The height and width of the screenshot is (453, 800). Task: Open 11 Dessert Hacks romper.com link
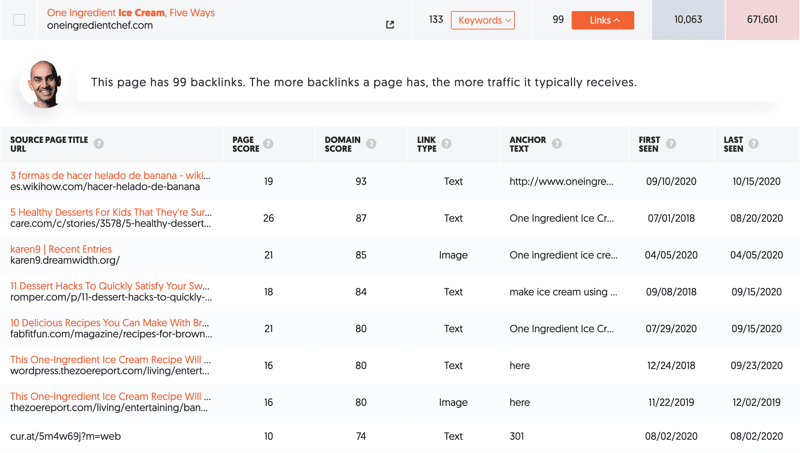(110, 286)
